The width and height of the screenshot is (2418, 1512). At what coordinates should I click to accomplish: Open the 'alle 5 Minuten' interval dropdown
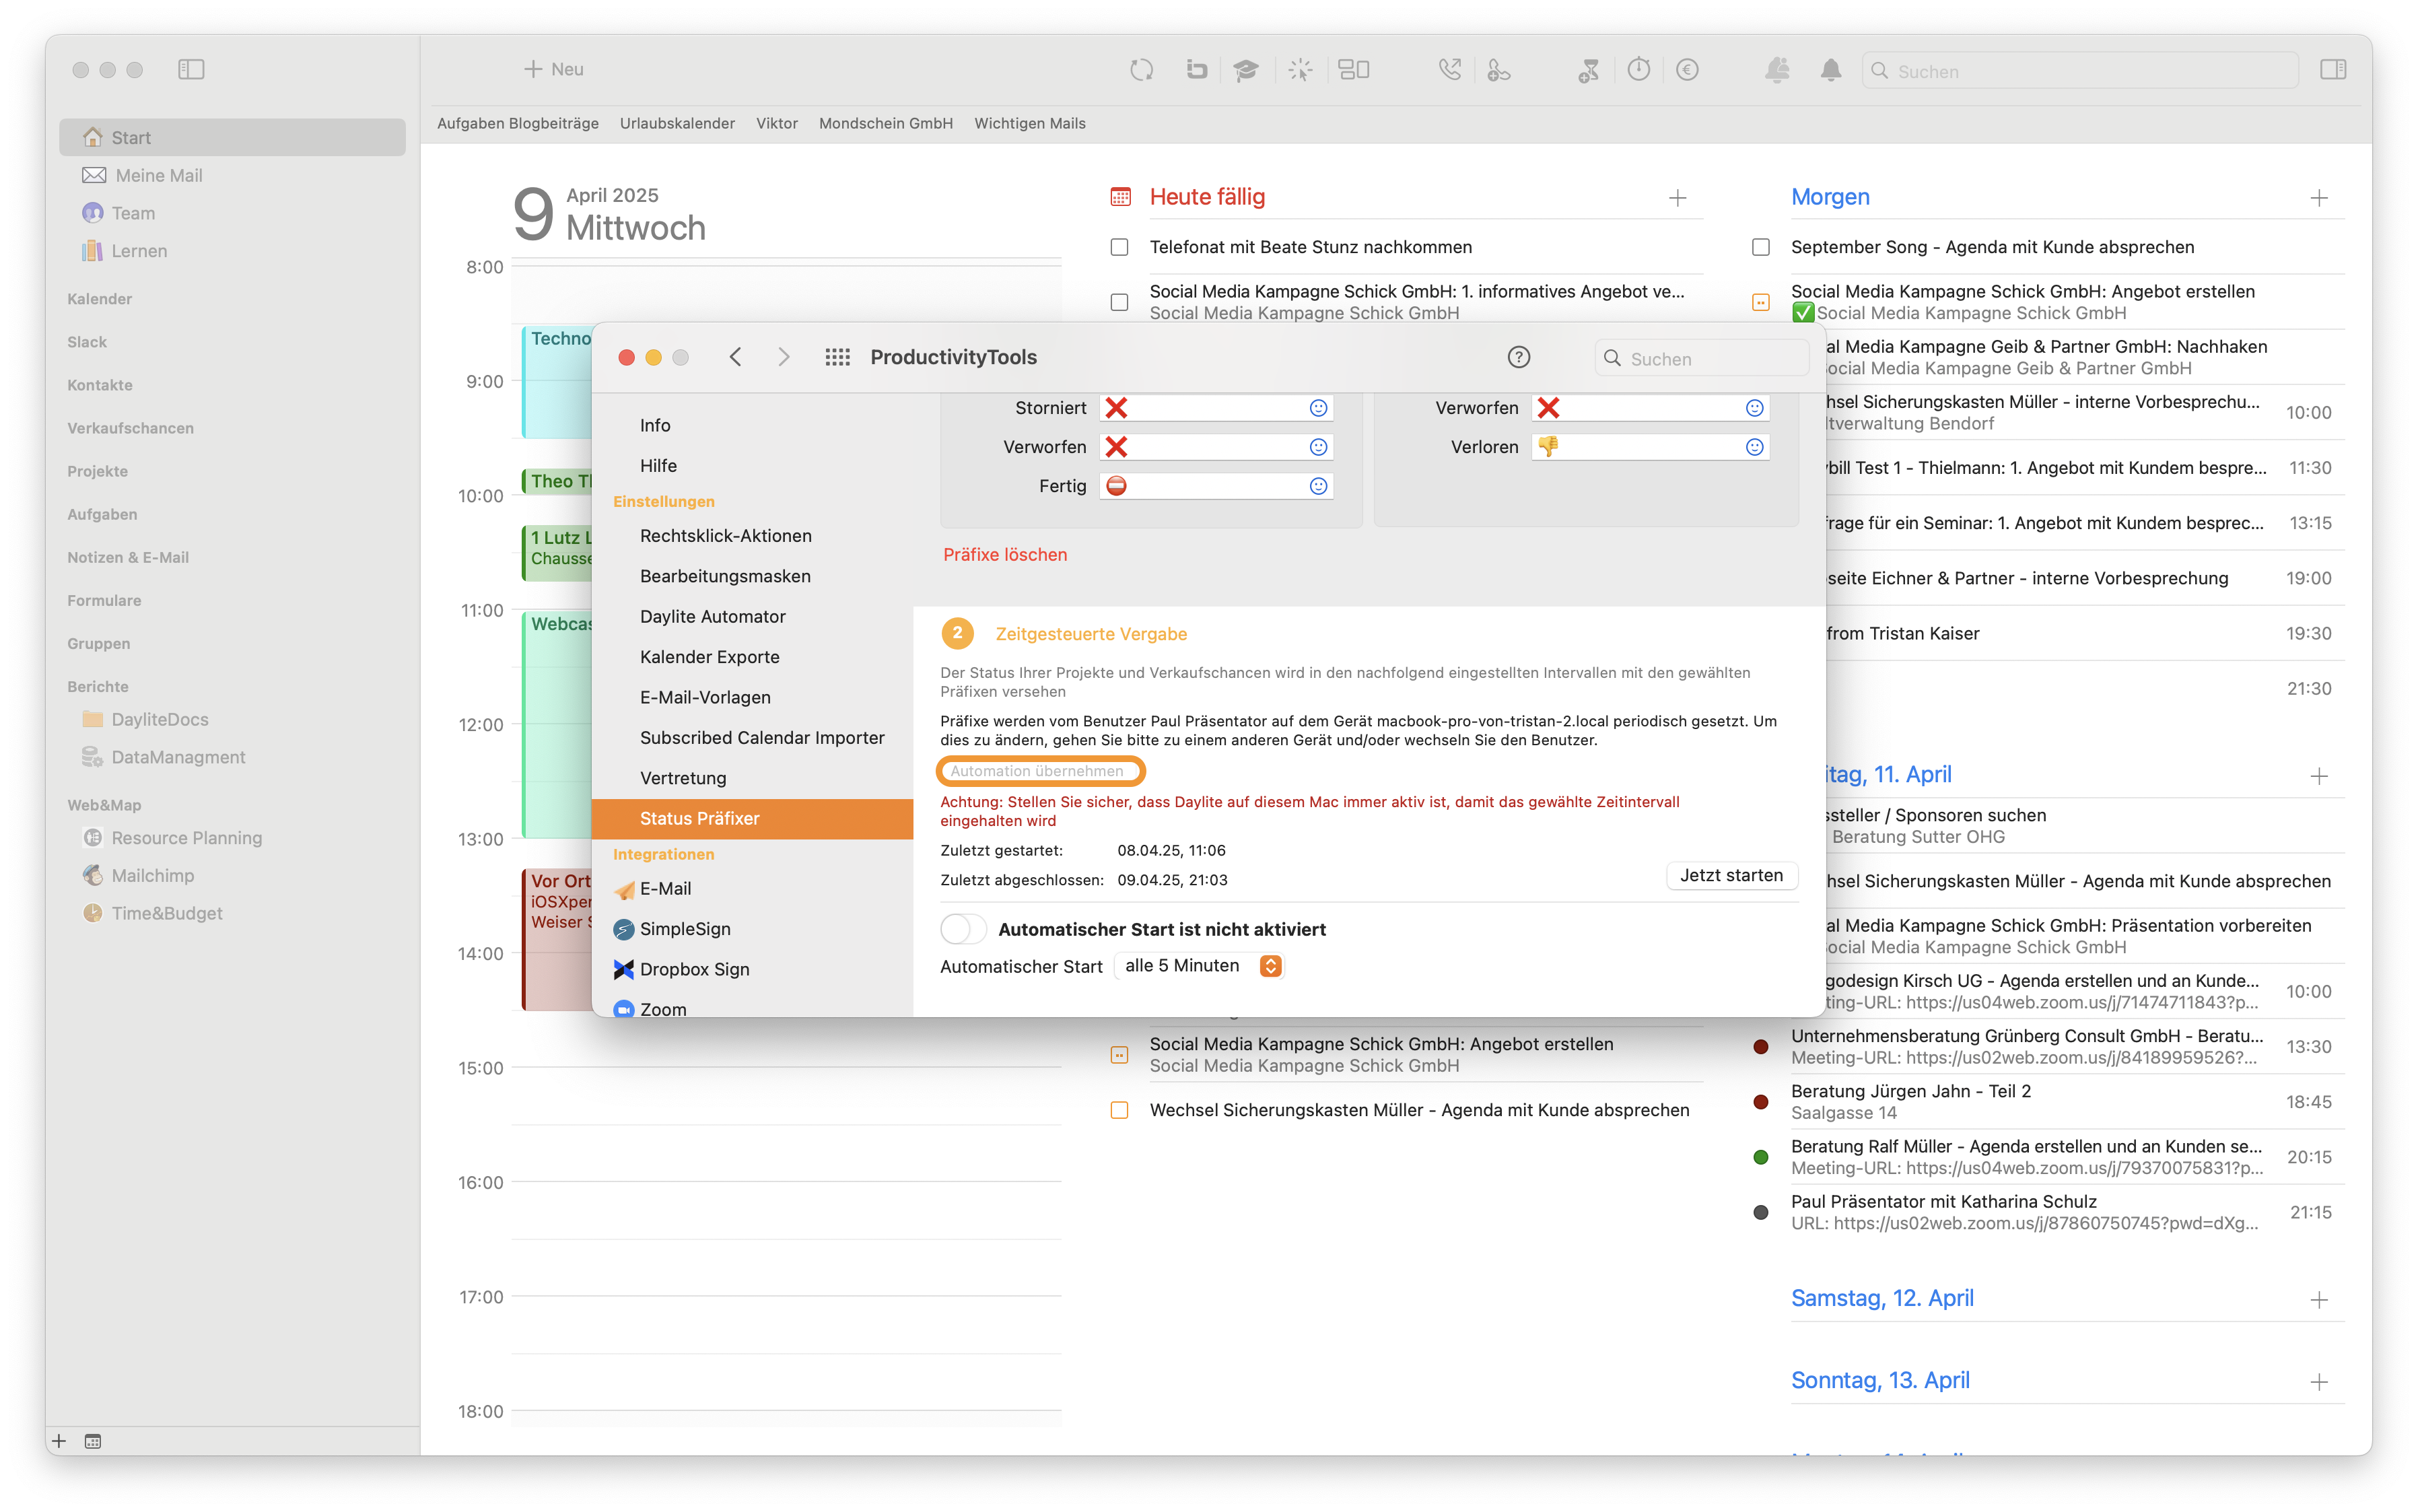coord(1200,966)
